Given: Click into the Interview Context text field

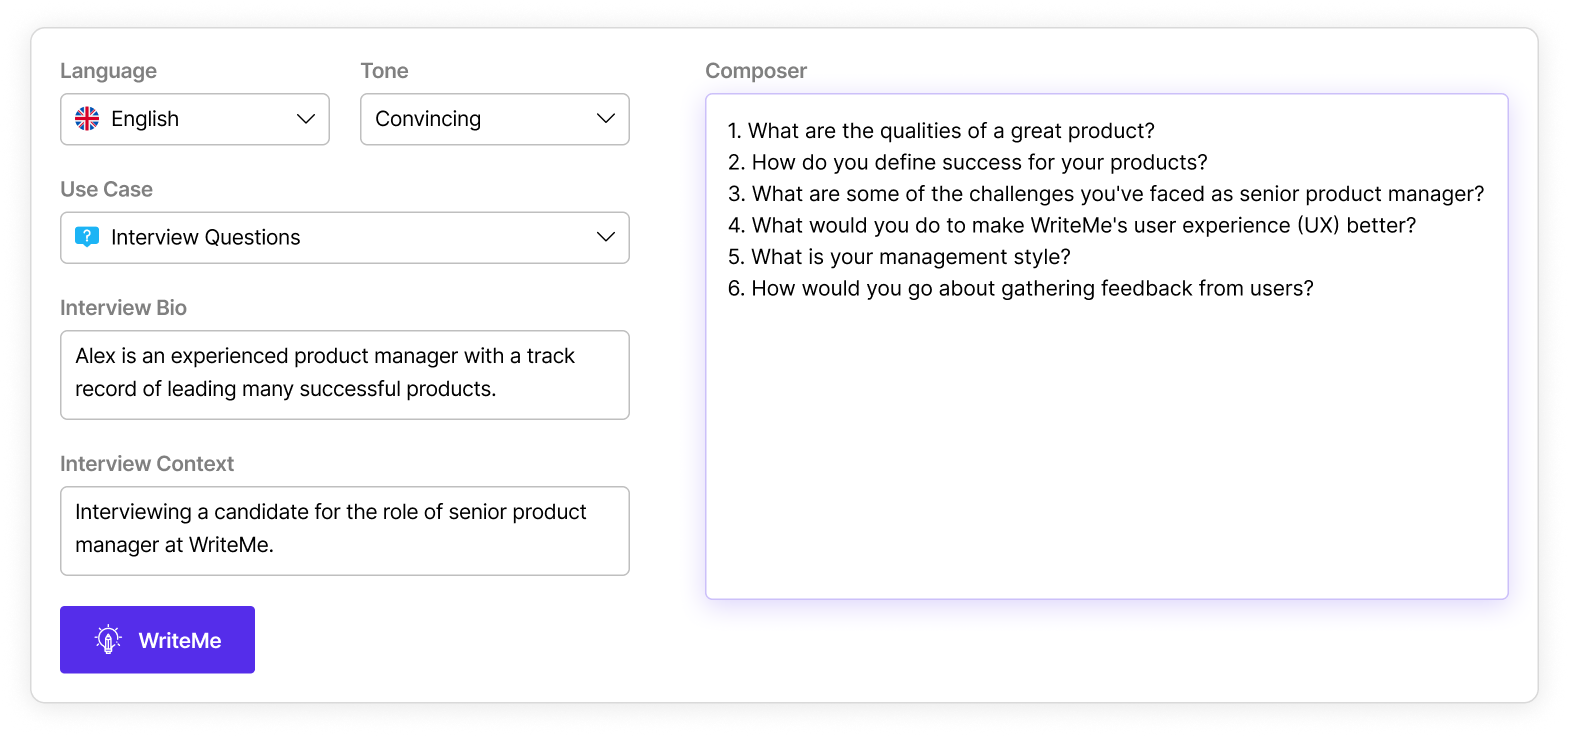Looking at the screenshot, I should 344,530.
